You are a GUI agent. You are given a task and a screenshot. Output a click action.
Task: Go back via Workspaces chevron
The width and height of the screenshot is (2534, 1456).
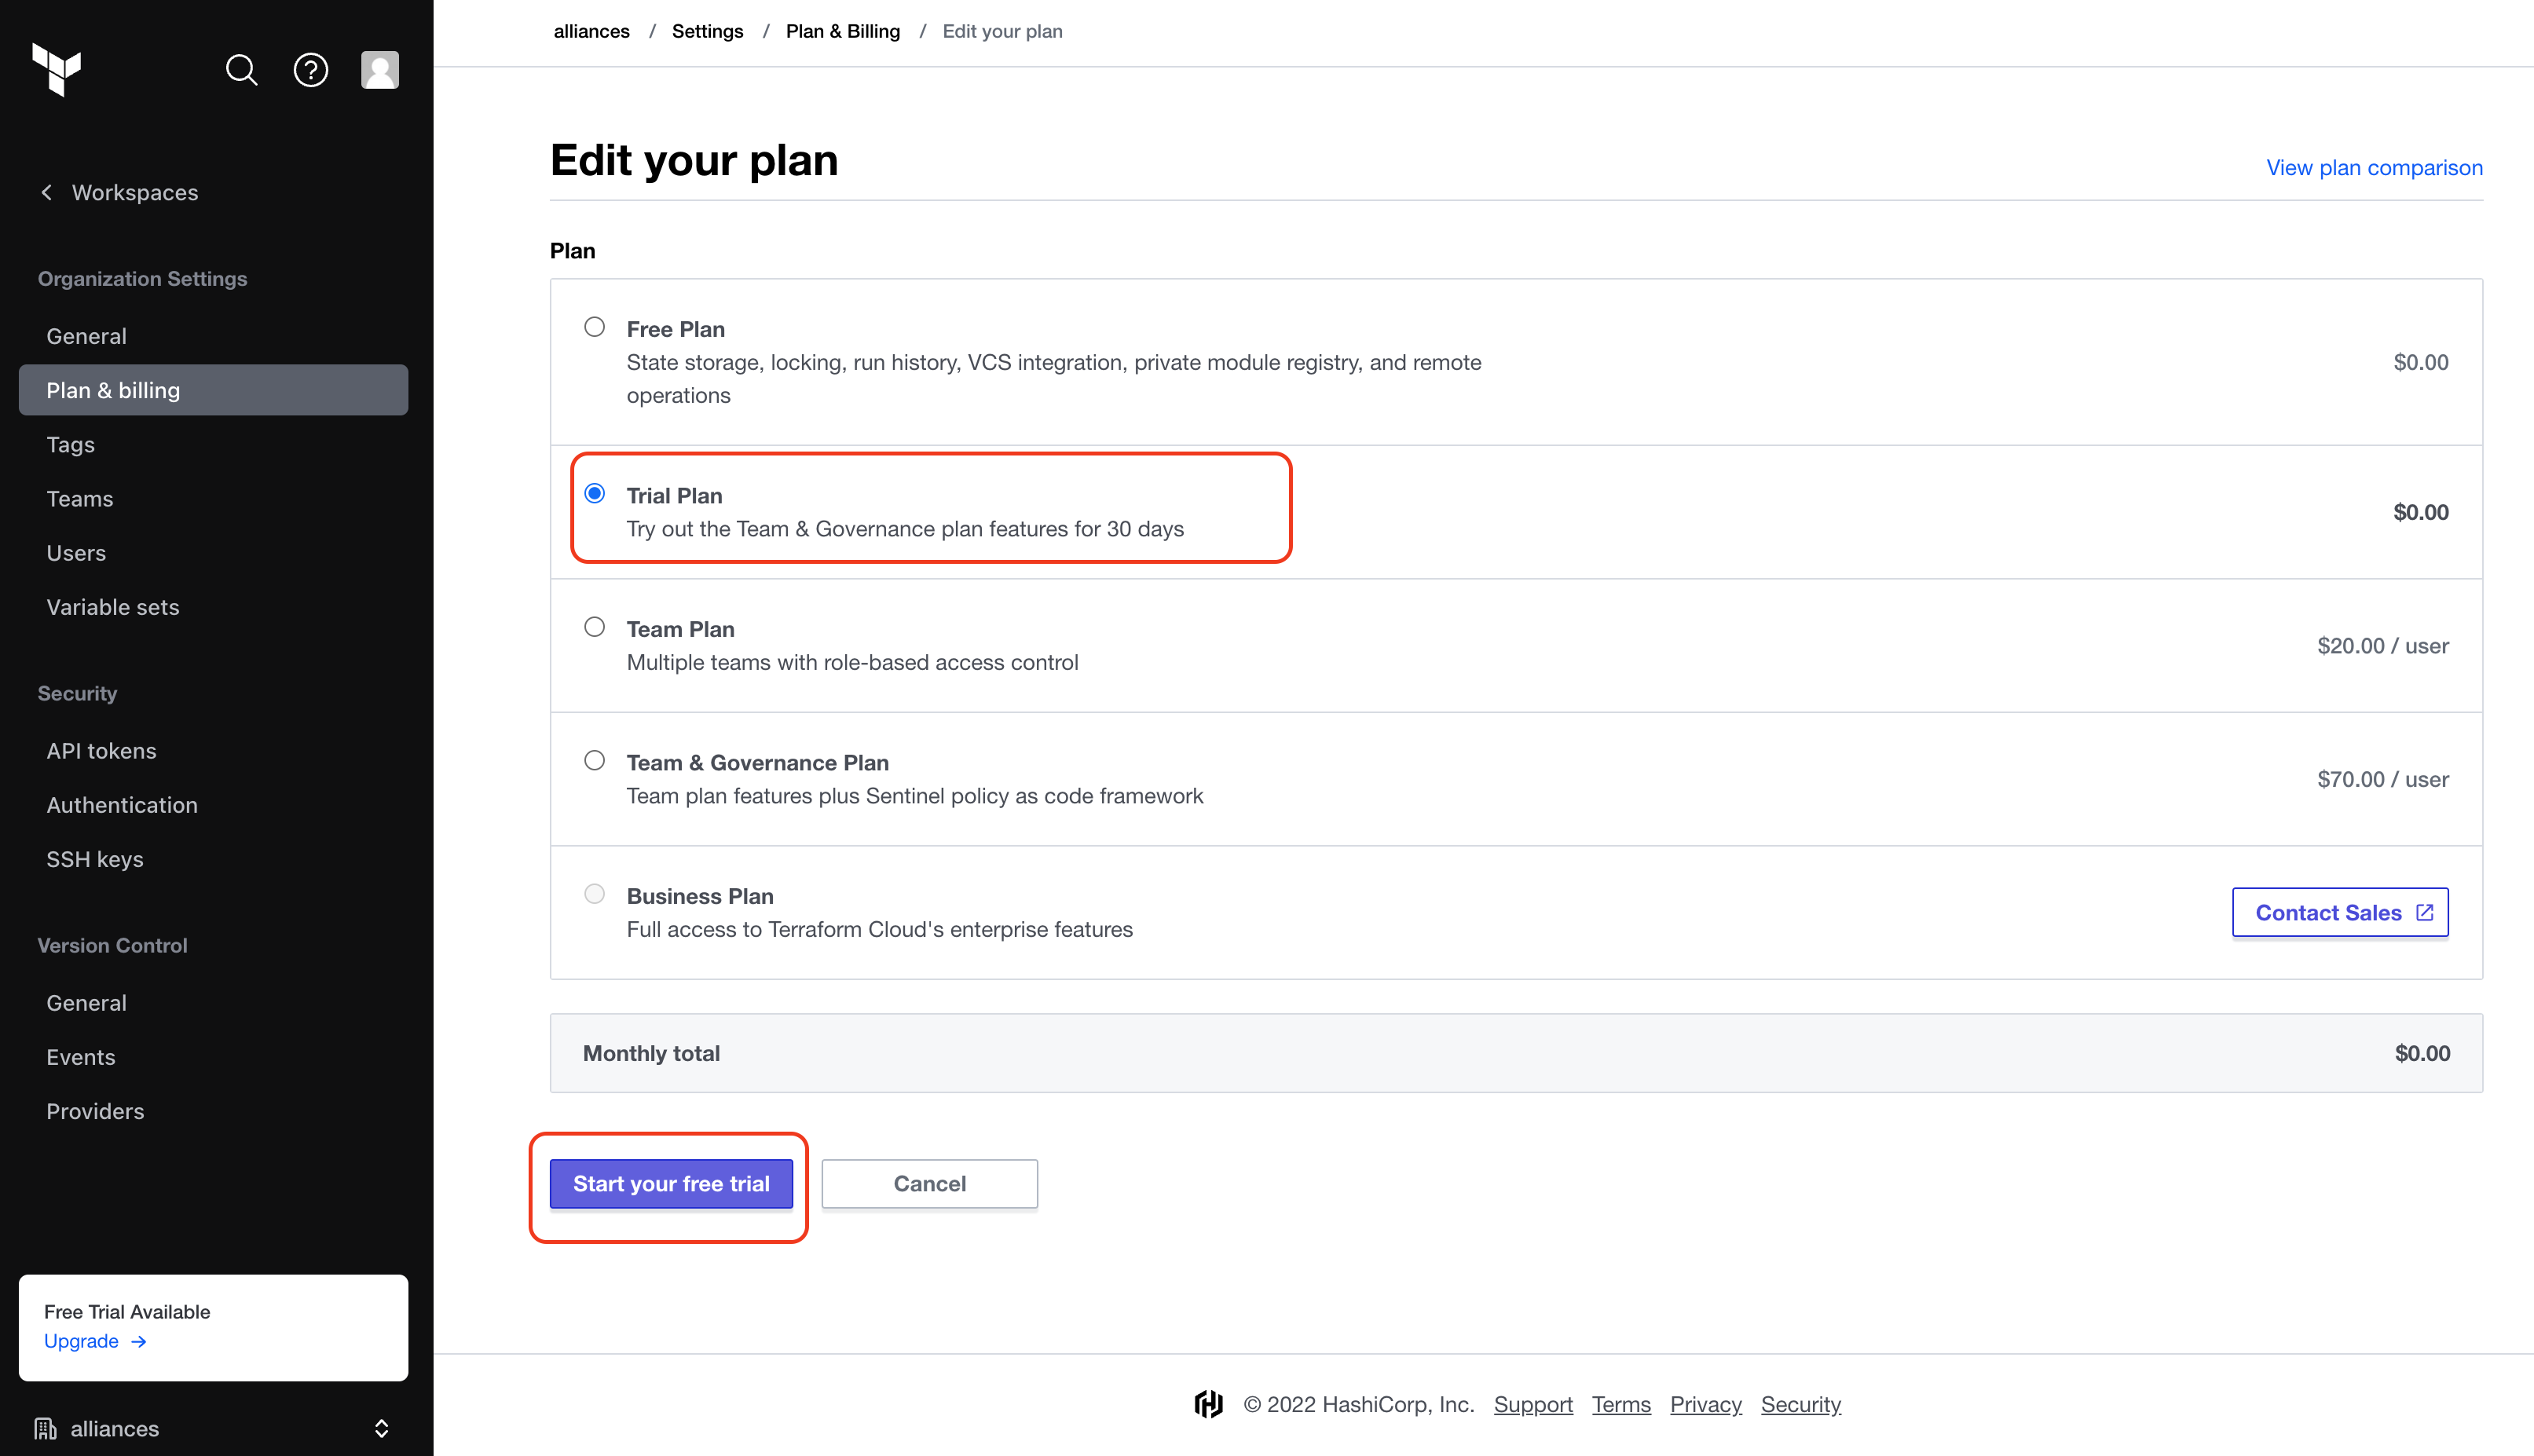(x=47, y=192)
